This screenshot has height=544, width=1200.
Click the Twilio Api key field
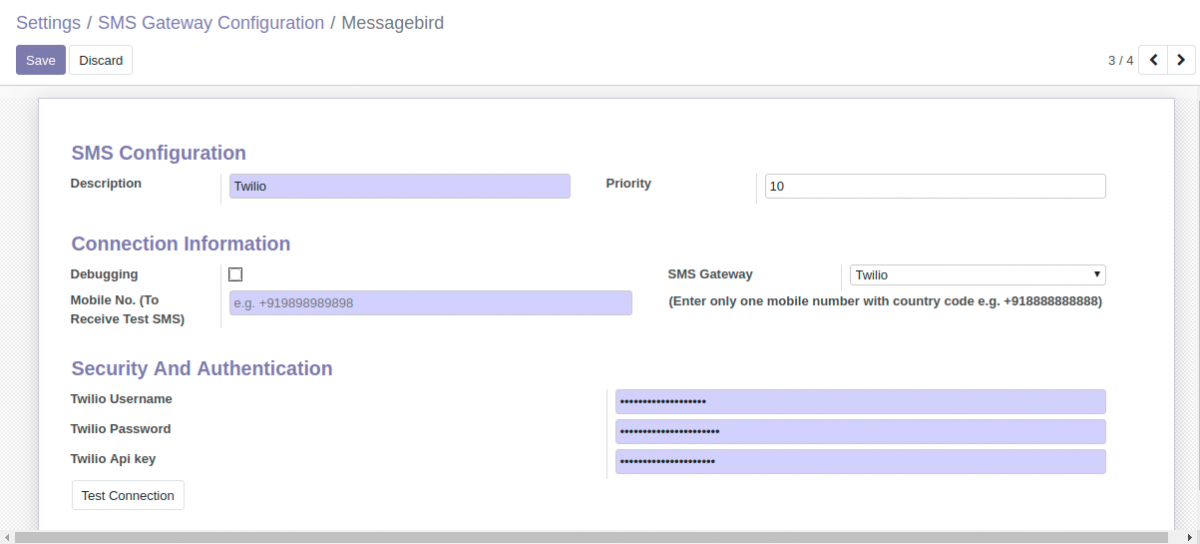860,461
